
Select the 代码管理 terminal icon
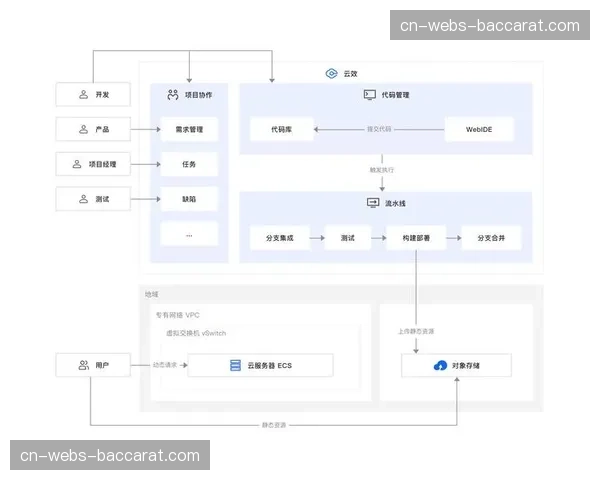click(x=369, y=95)
